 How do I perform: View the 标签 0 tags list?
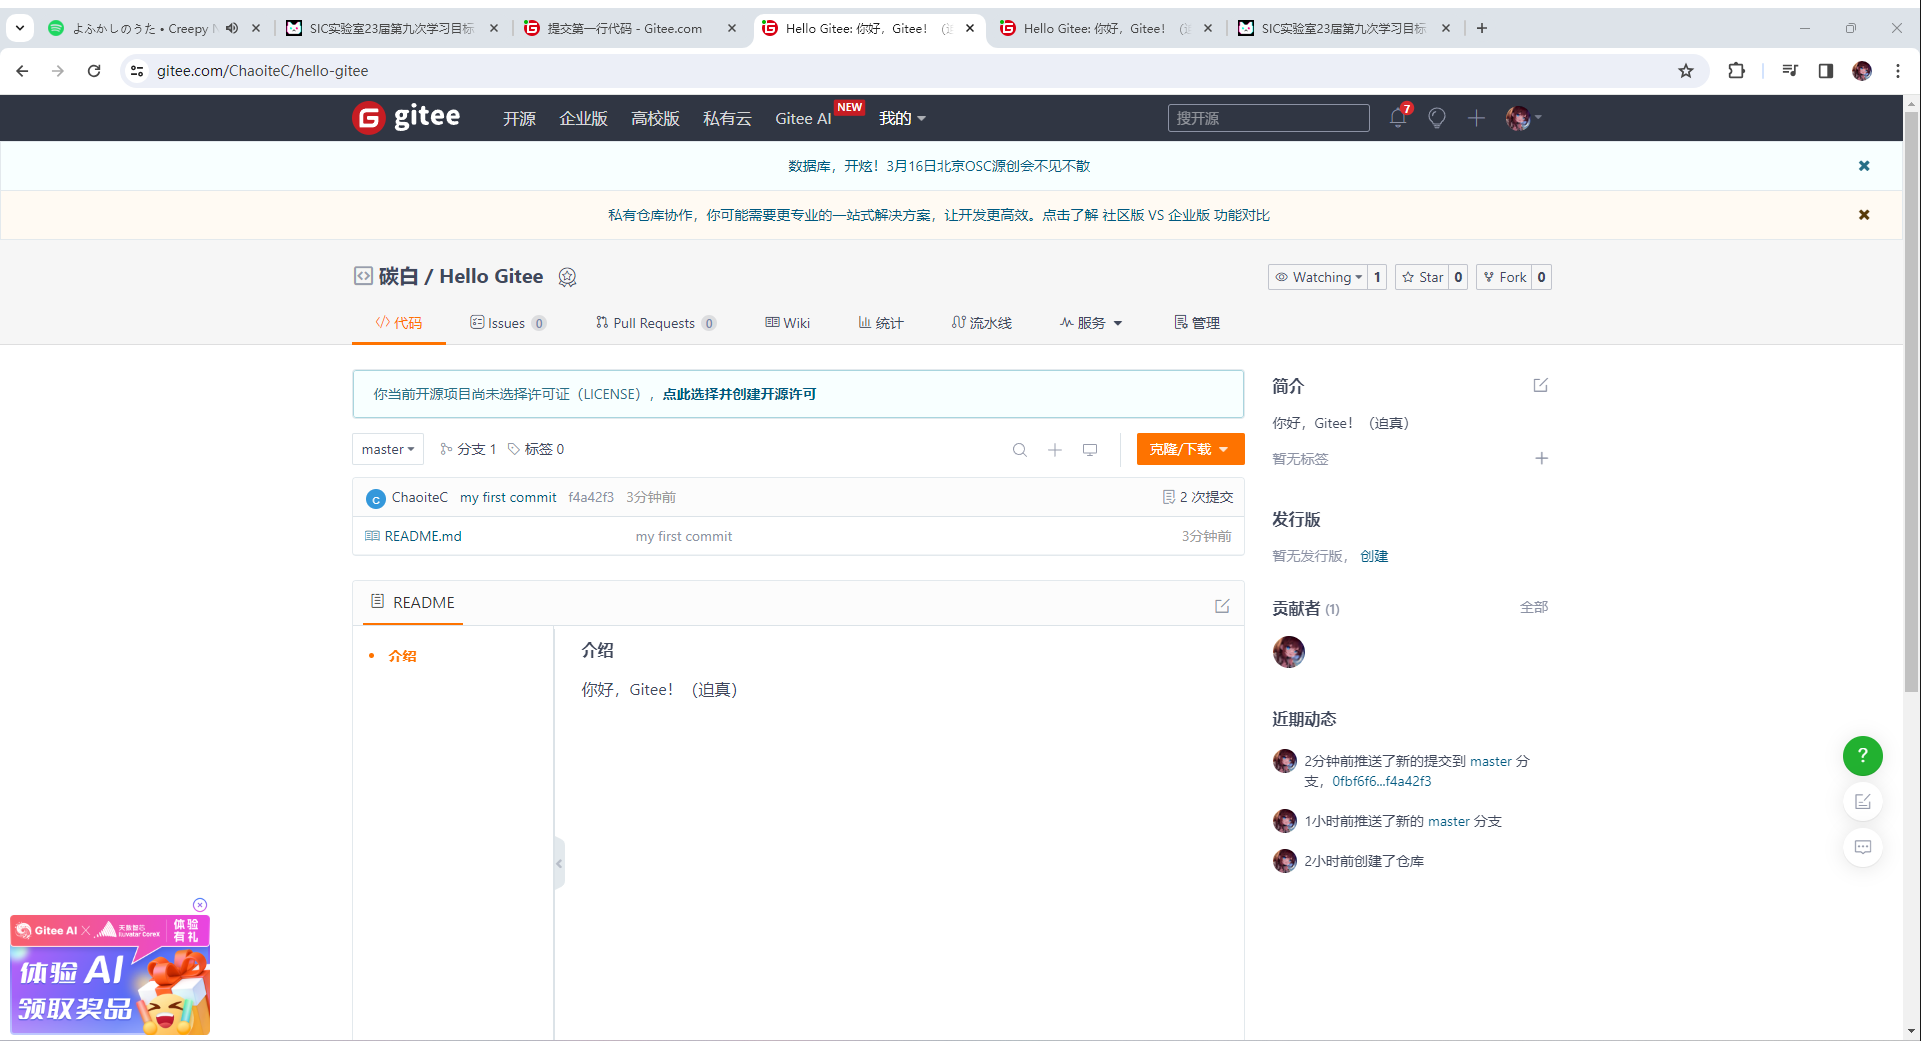pos(536,449)
